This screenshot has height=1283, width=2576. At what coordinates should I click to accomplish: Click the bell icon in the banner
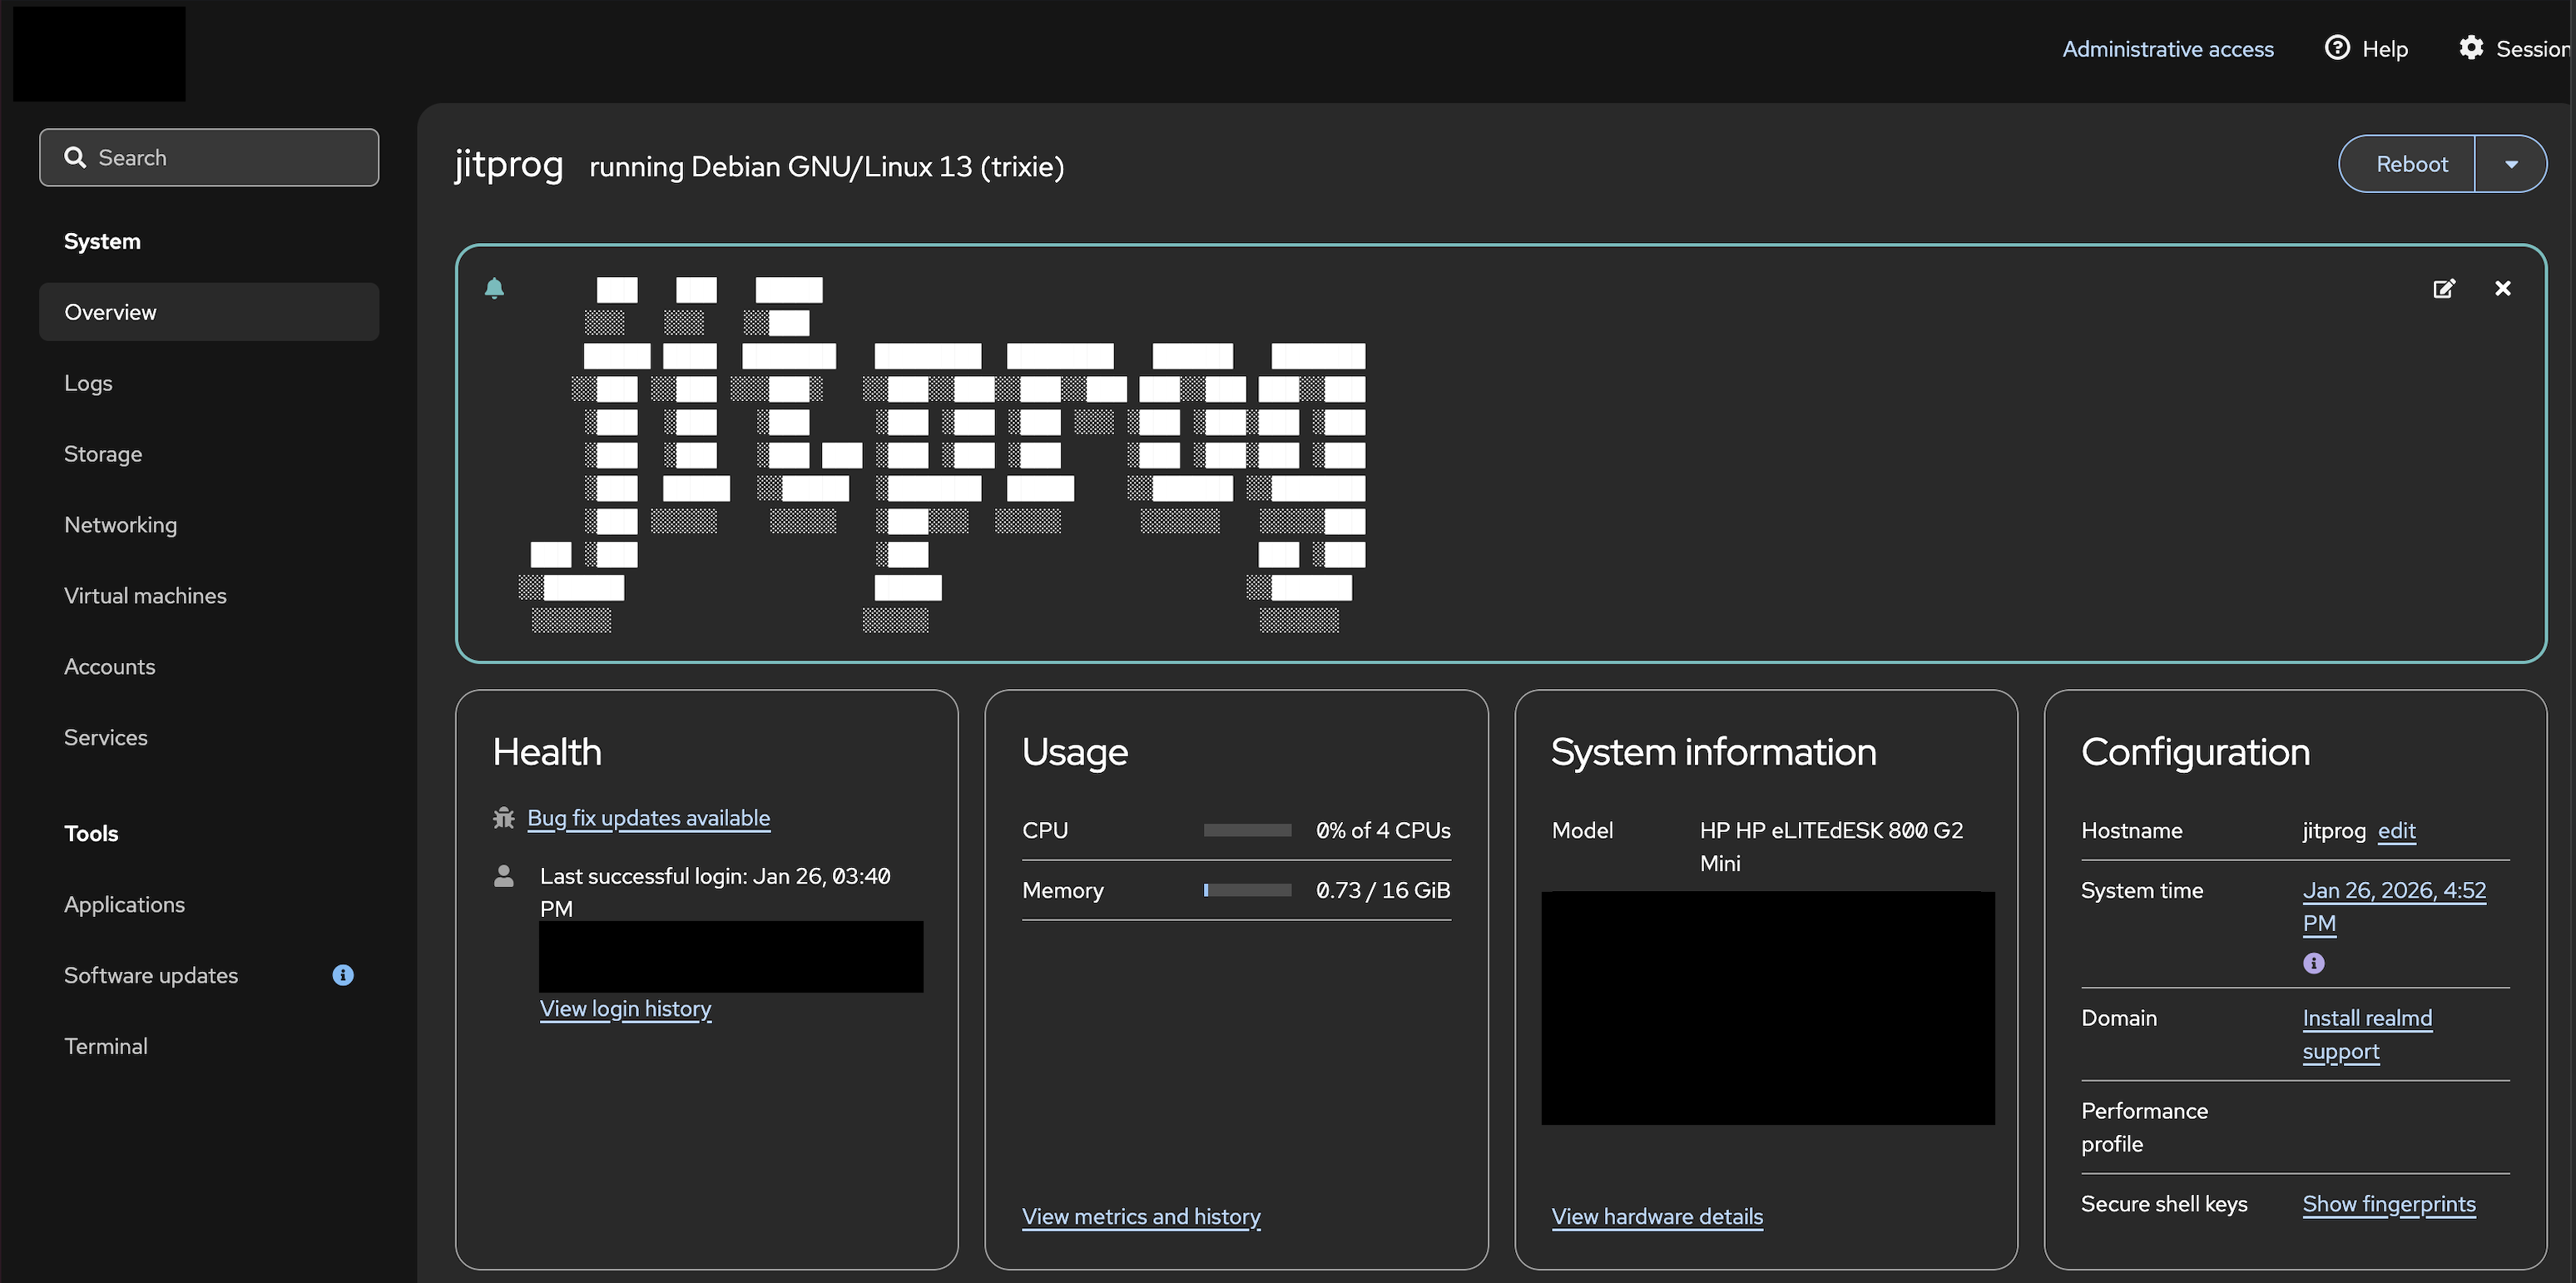[x=494, y=289]
